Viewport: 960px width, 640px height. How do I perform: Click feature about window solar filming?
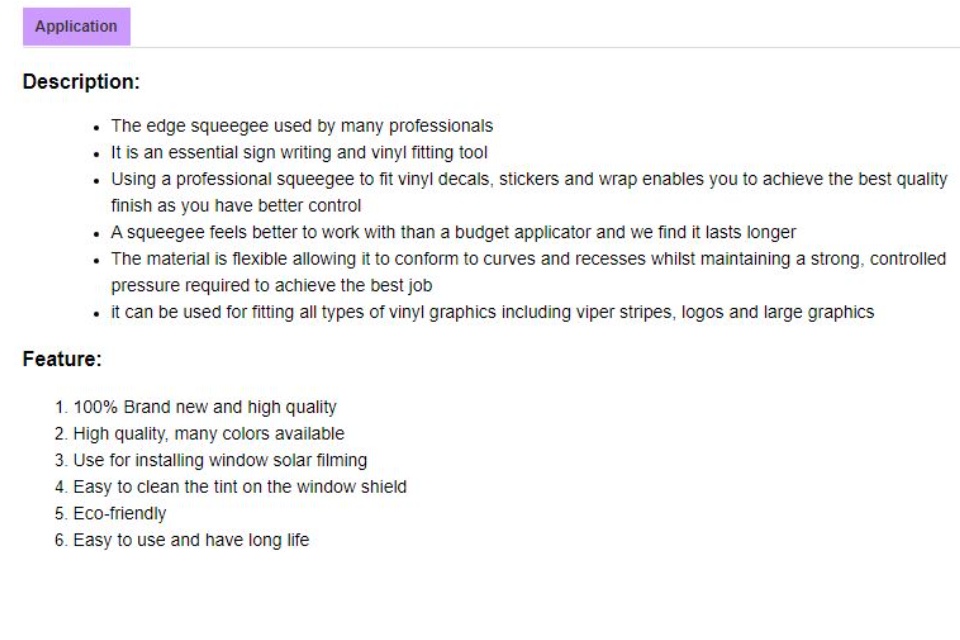pos(220,461)
